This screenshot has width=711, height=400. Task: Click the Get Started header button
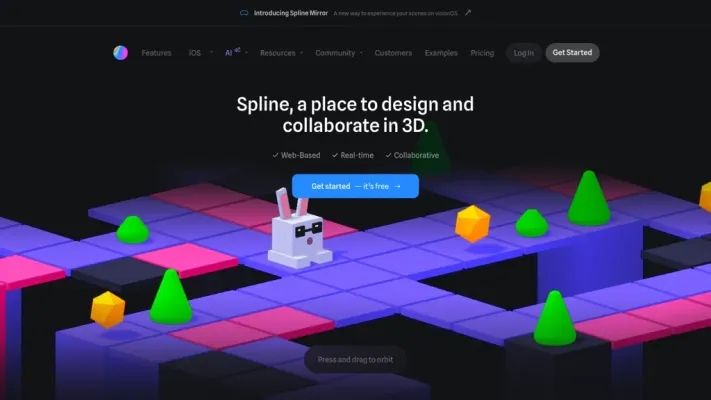(x=572, y=53)
